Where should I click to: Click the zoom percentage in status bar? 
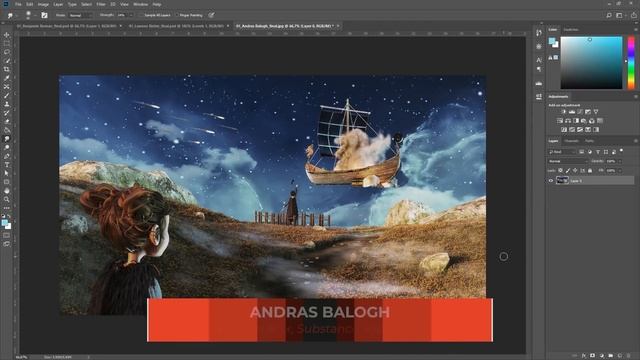click(x=21, y=357)
